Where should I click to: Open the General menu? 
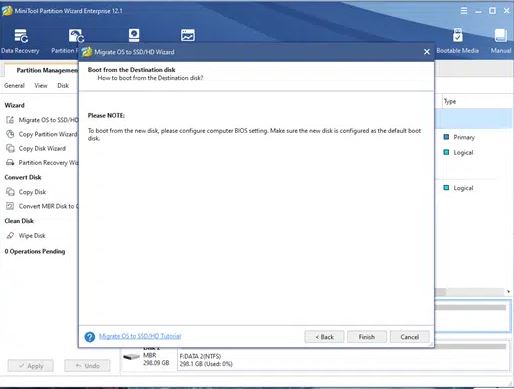pos(14,86)
